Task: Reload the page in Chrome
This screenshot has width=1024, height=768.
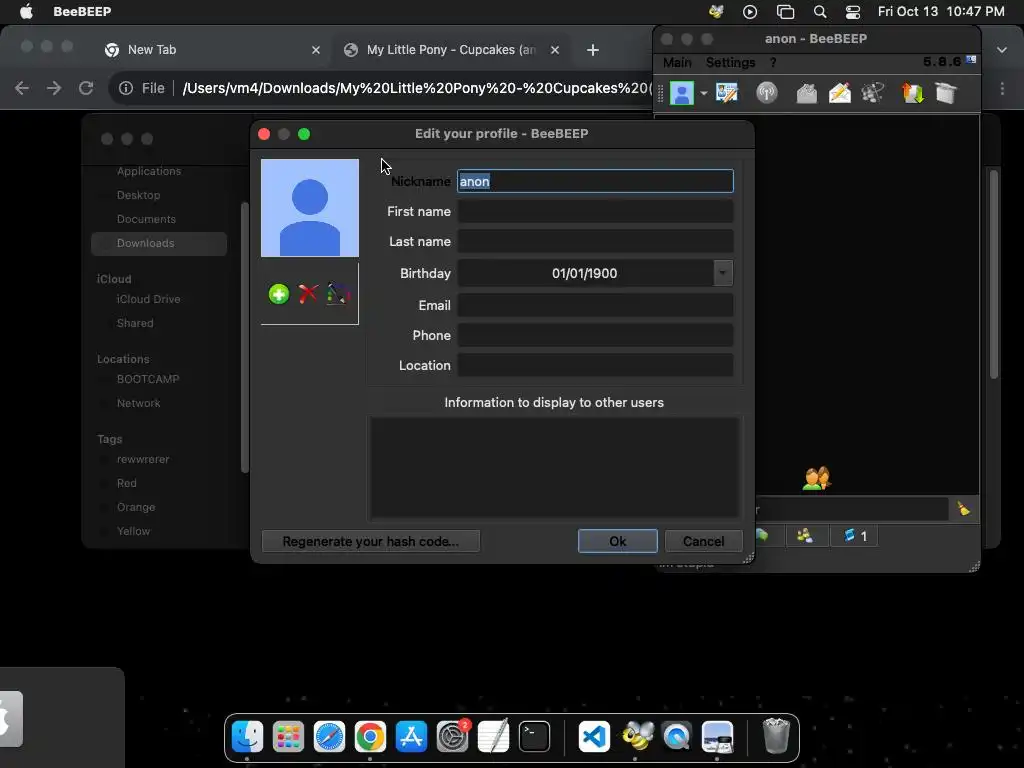Action: (x=86, y=88)
